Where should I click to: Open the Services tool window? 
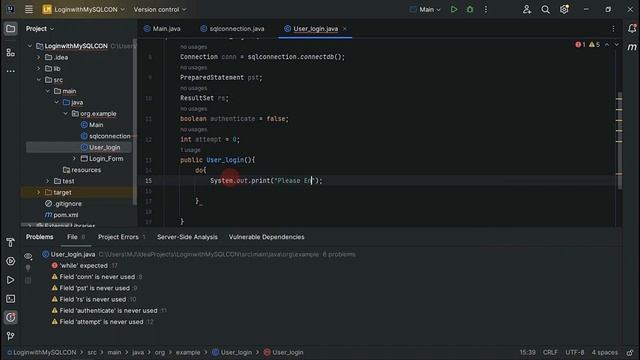point(11,261)
